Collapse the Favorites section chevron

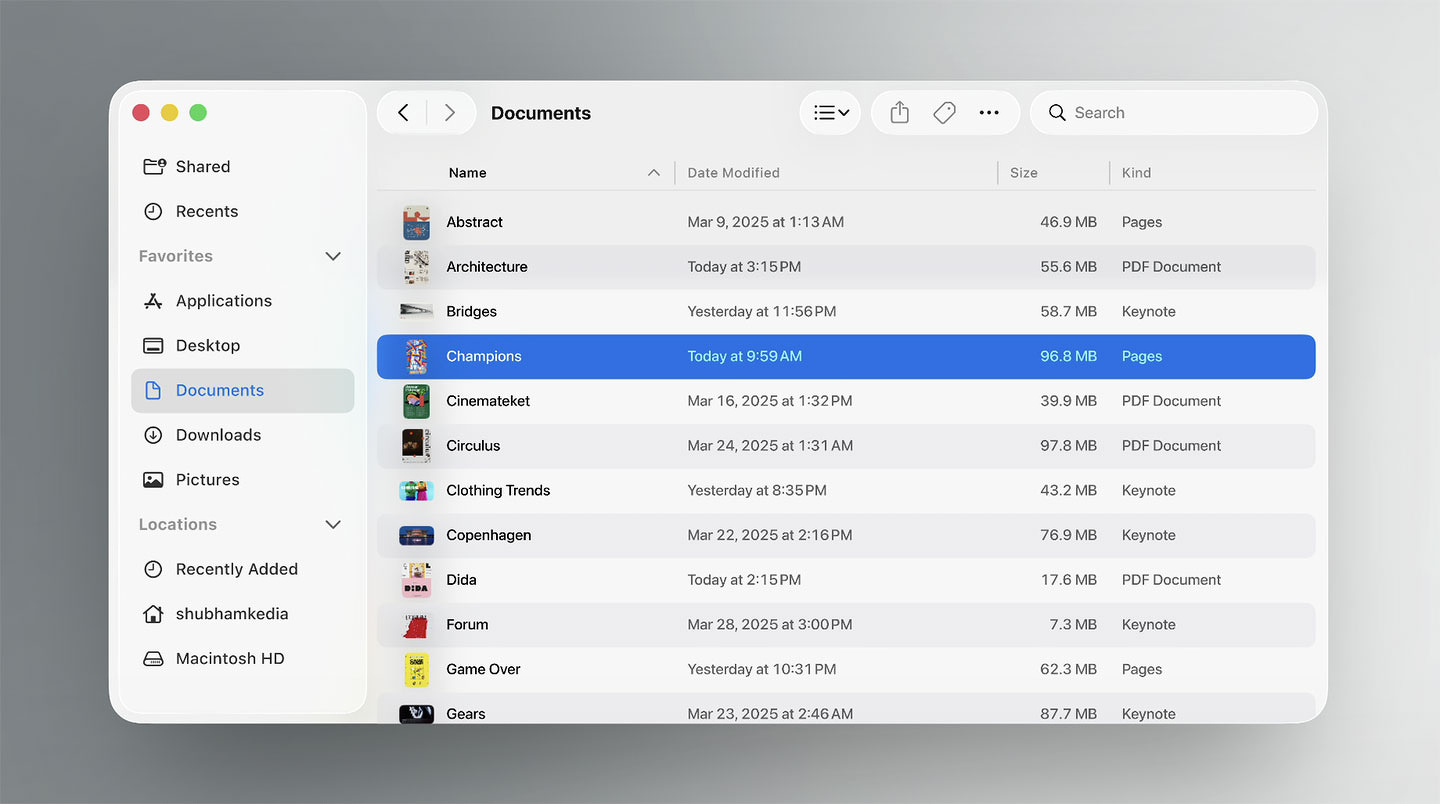click(x=333, y=256)
